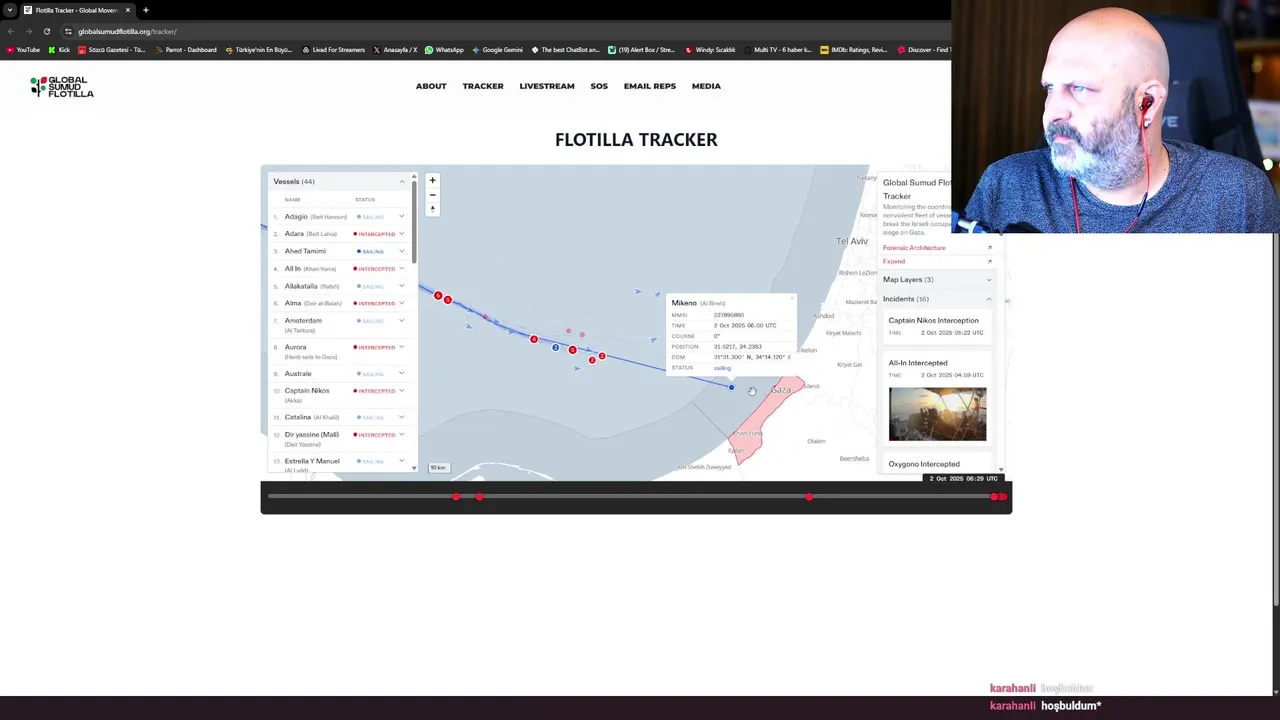The height and width of the screenshot is (720, 1280).
Task: Open the WhatsApp bookmark
Action: 444,50
